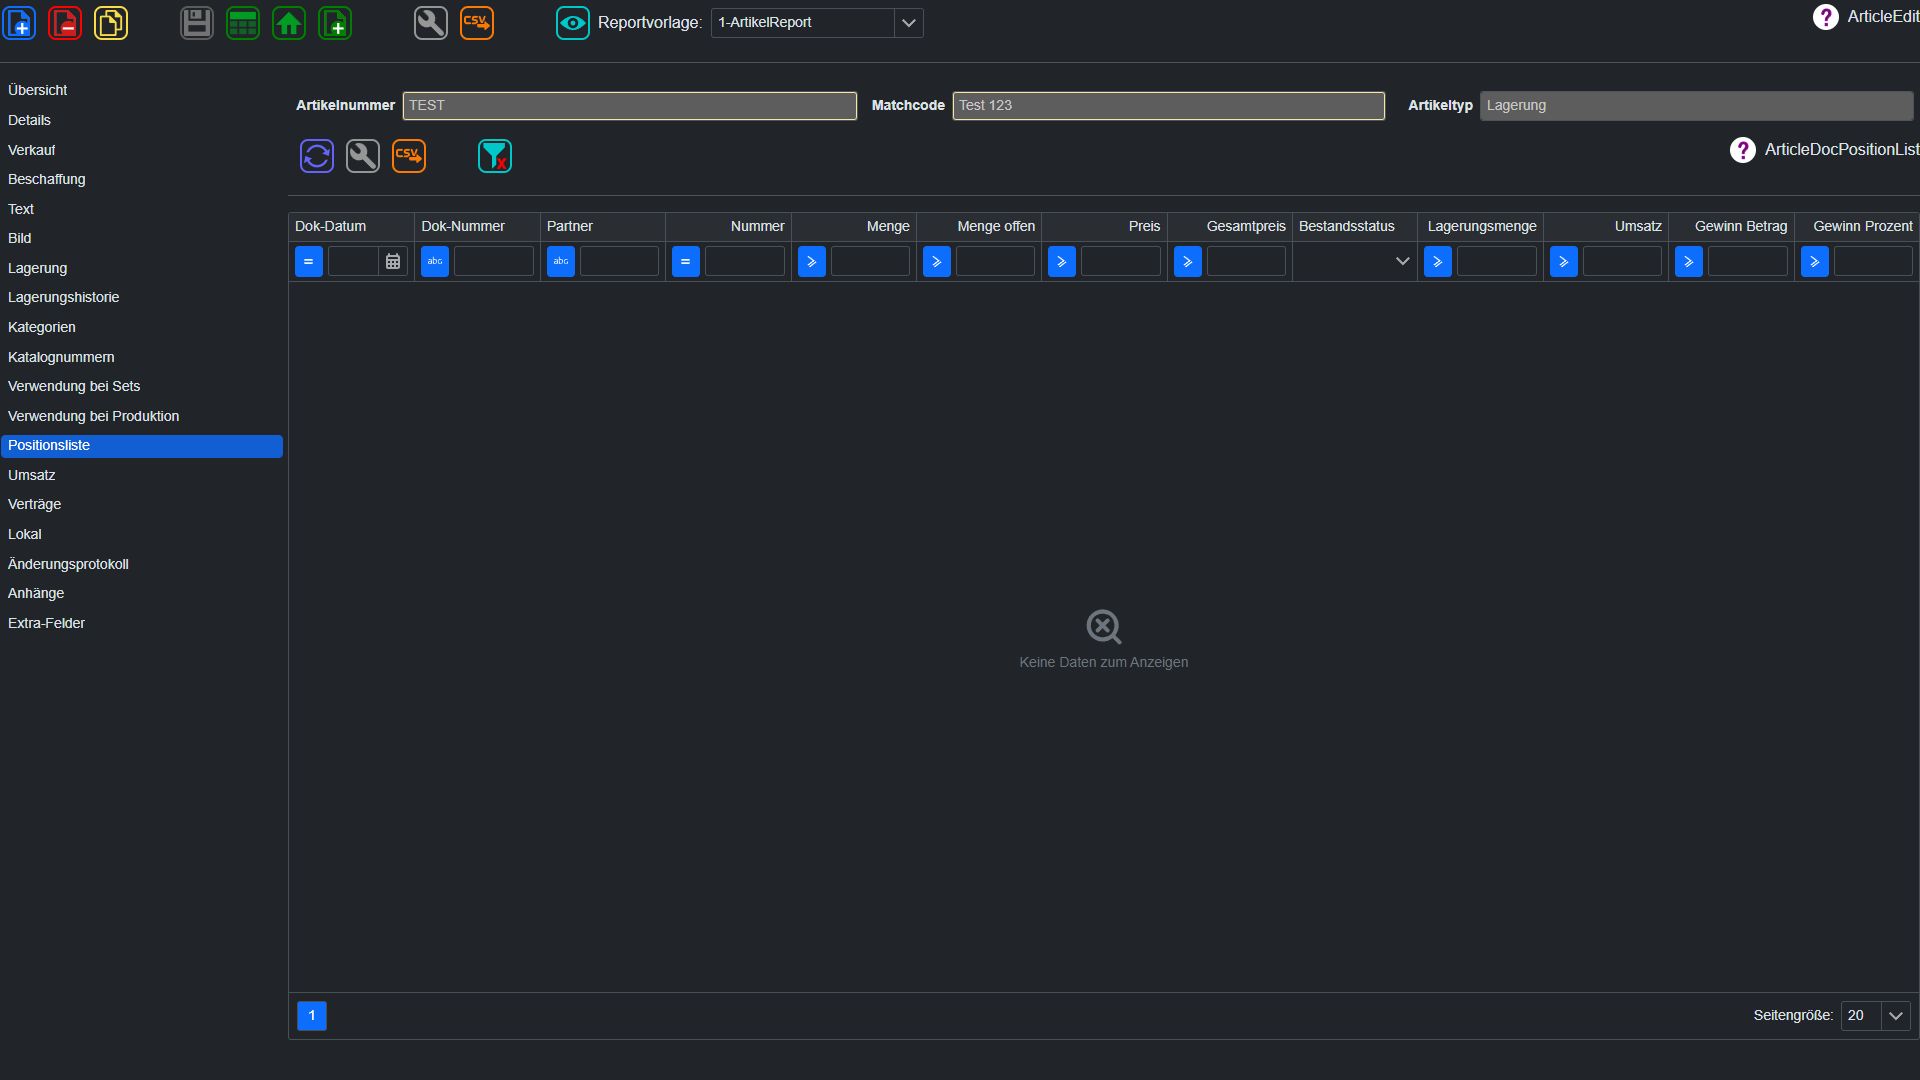1920x1080 pixels.
Task: Export position list to CSV
Action: coord(409,156)
